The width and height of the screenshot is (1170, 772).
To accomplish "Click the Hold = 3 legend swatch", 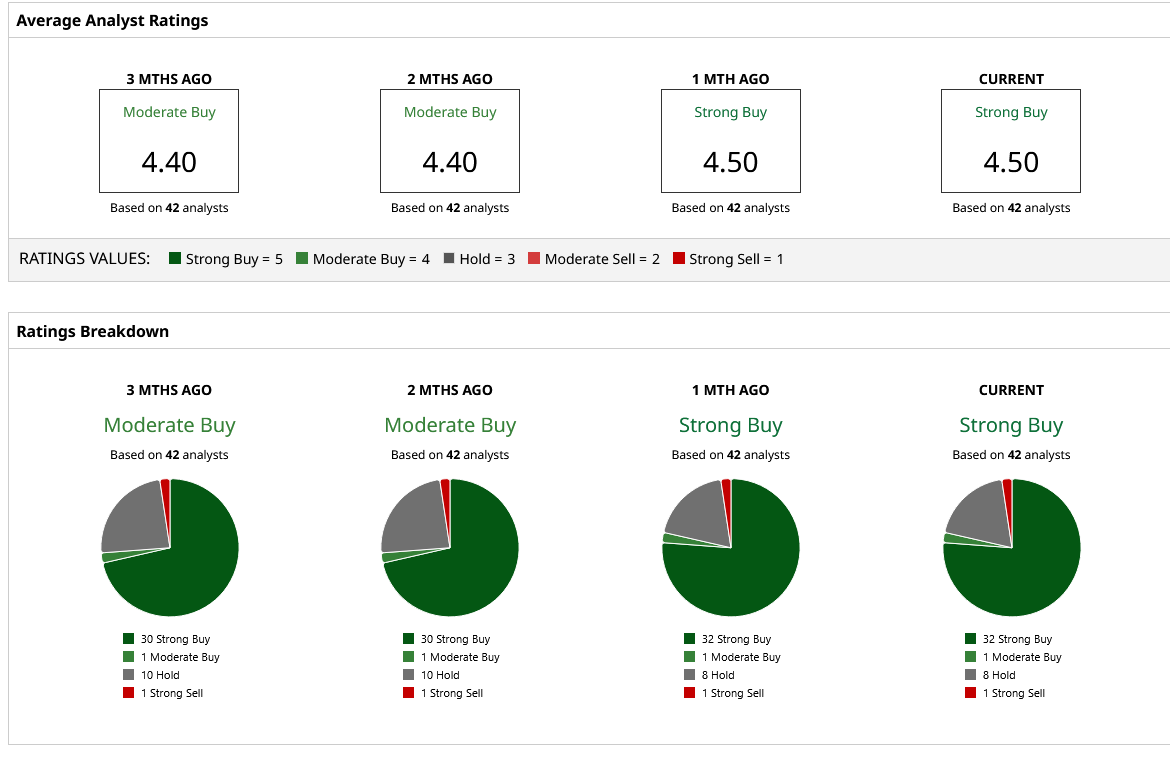I will 449,258.
